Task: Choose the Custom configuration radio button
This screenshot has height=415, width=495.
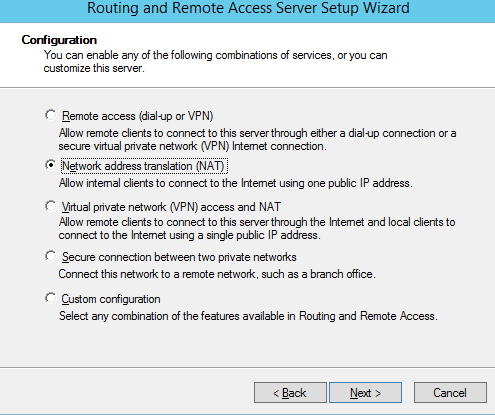Action: [x=51, y=298]
